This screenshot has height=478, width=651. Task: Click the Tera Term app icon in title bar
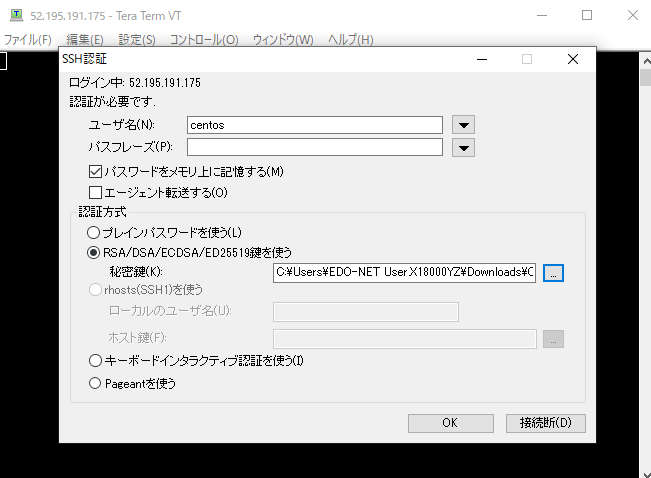(x=16, y=15)
